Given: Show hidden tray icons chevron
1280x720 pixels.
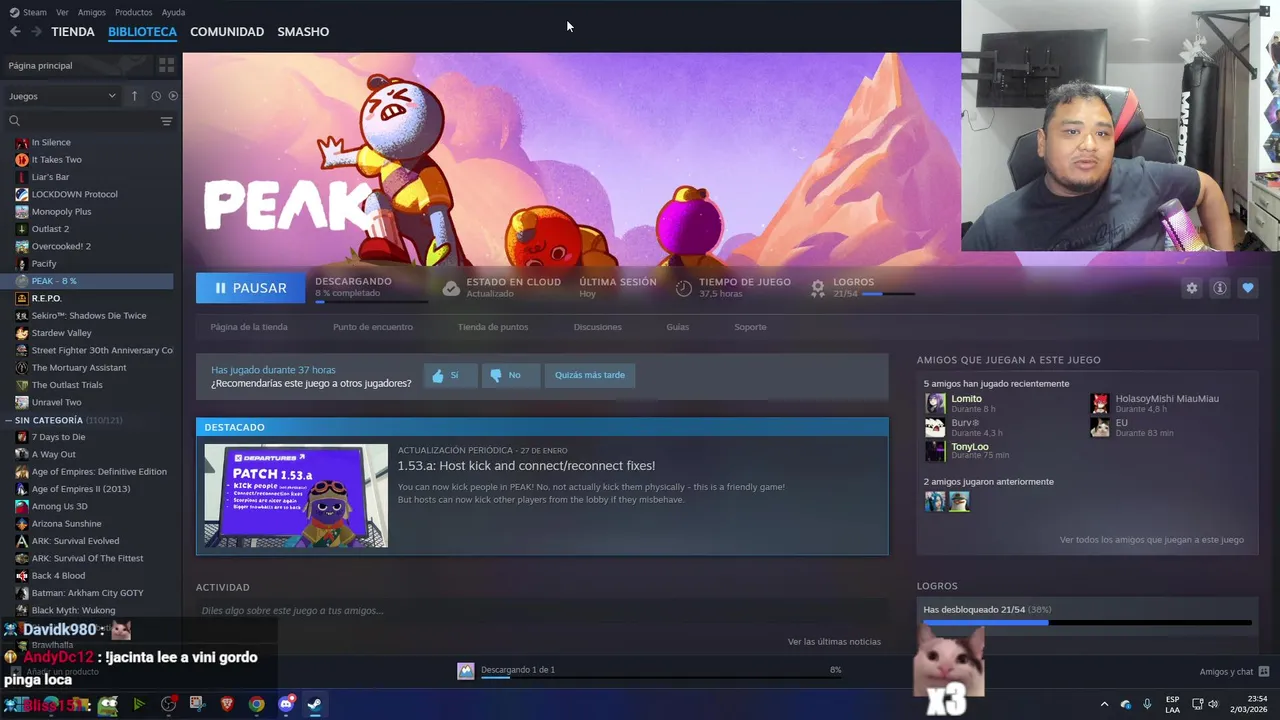Looking at the screenshot, I should pyautogui.click(x=1104, y=704).
